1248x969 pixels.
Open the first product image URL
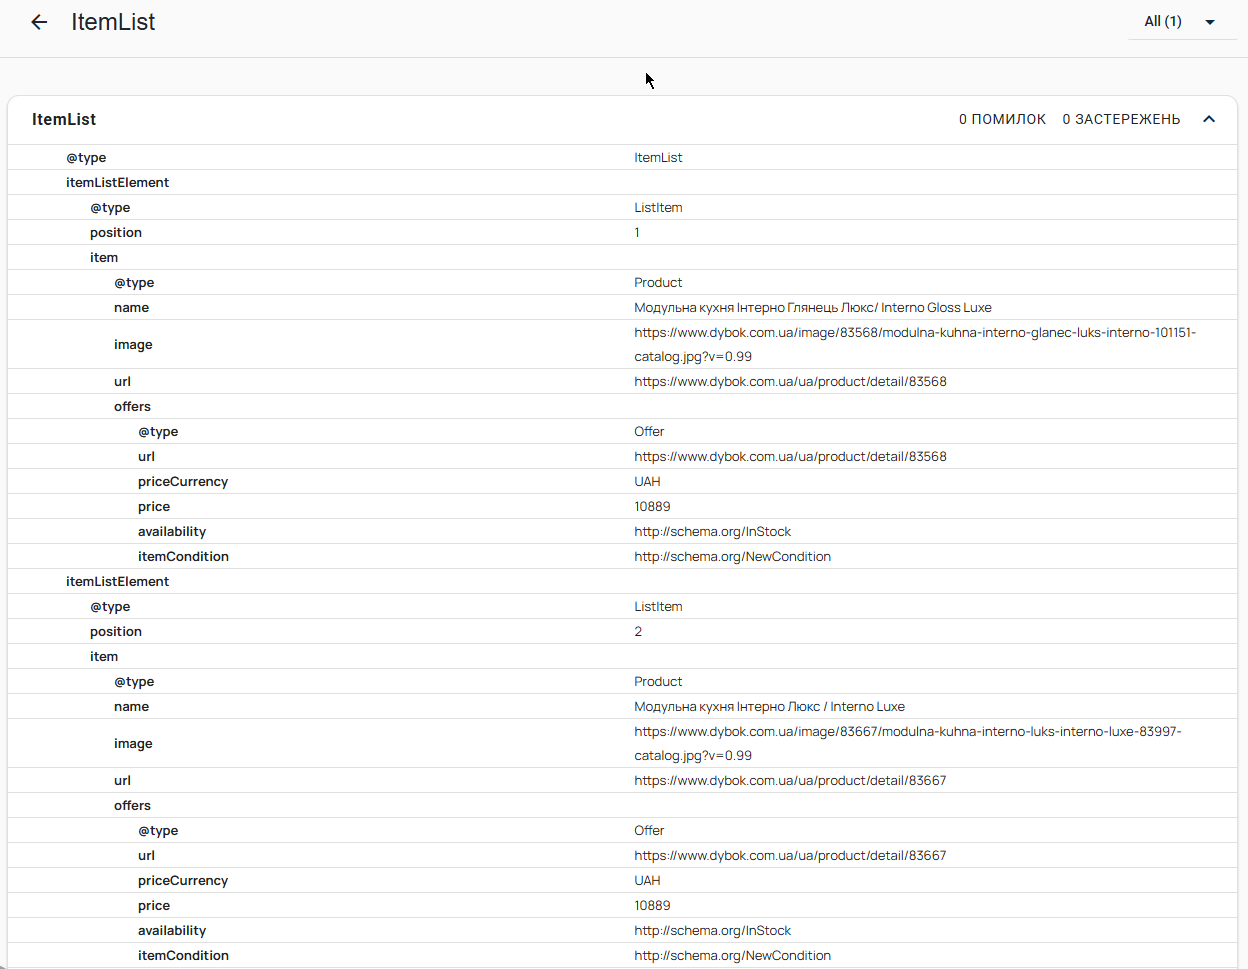[915, 344]
